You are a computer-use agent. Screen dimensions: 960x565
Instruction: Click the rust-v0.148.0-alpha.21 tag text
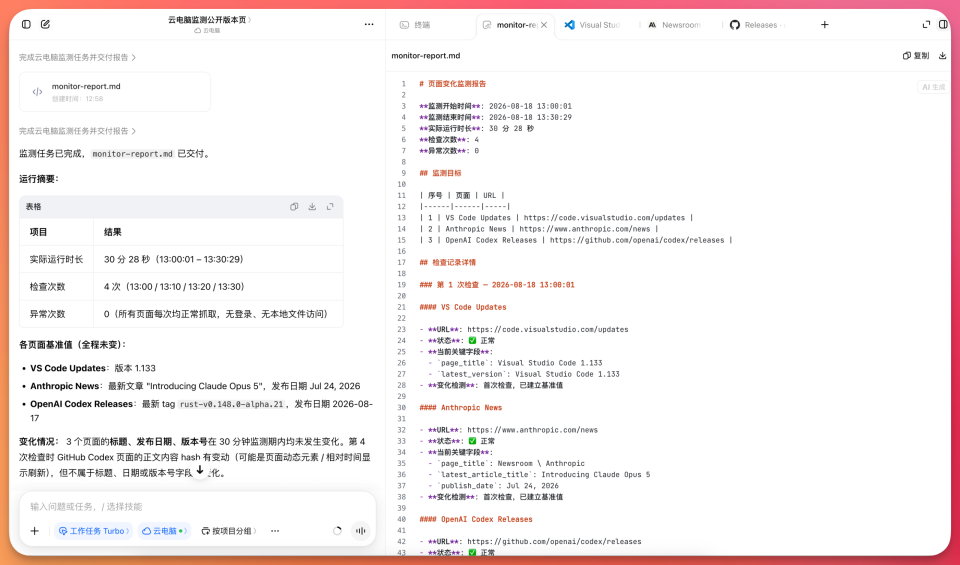(x=233, y=405)
